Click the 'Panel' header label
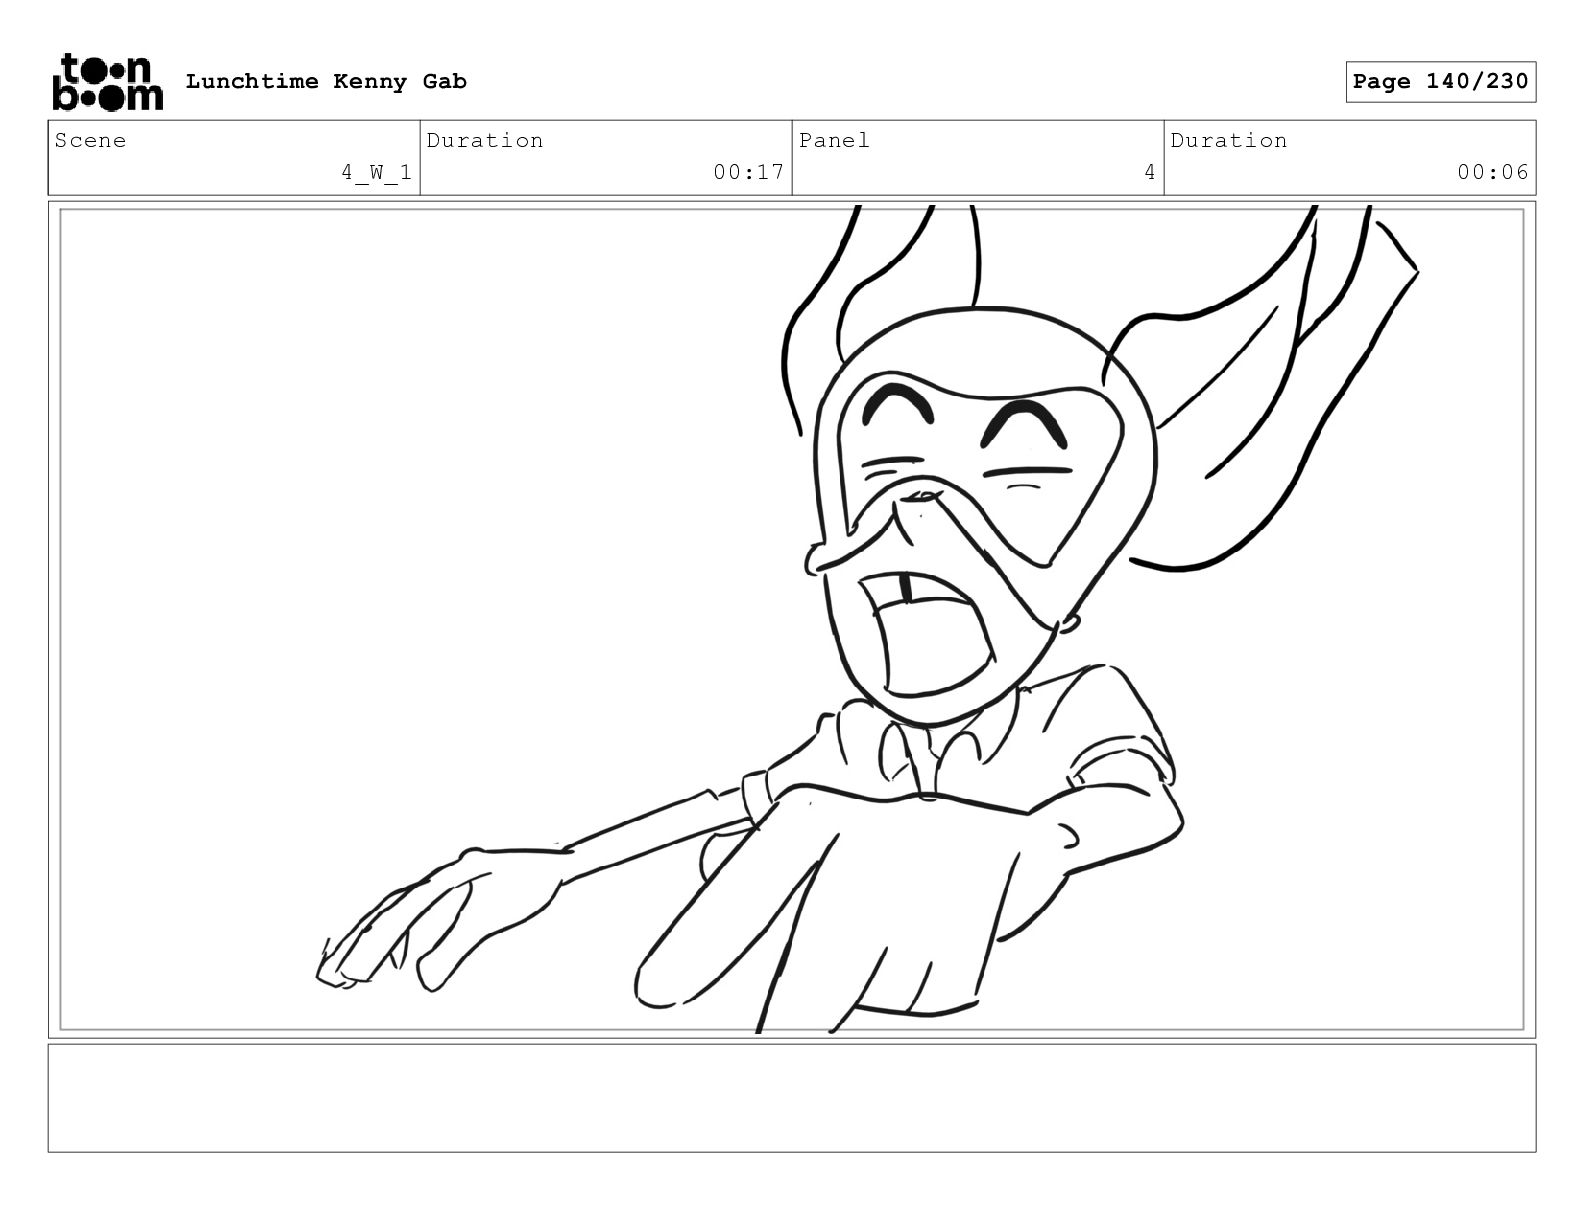This screenshot has width=1584, height=1224. [834, 140]
